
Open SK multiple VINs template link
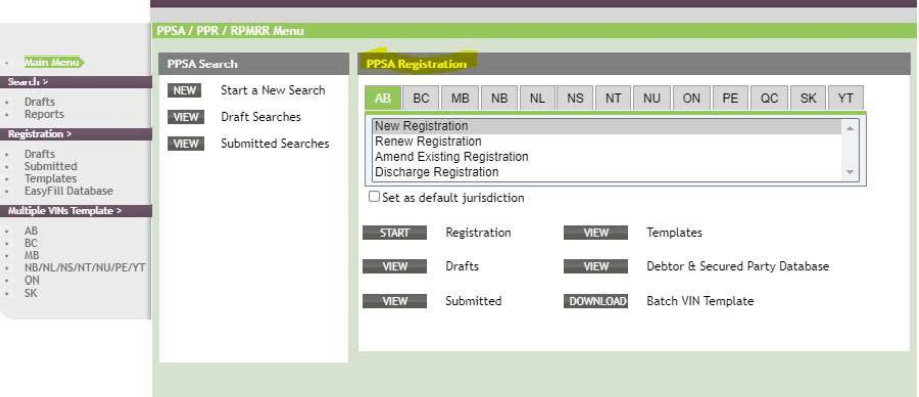30,293
